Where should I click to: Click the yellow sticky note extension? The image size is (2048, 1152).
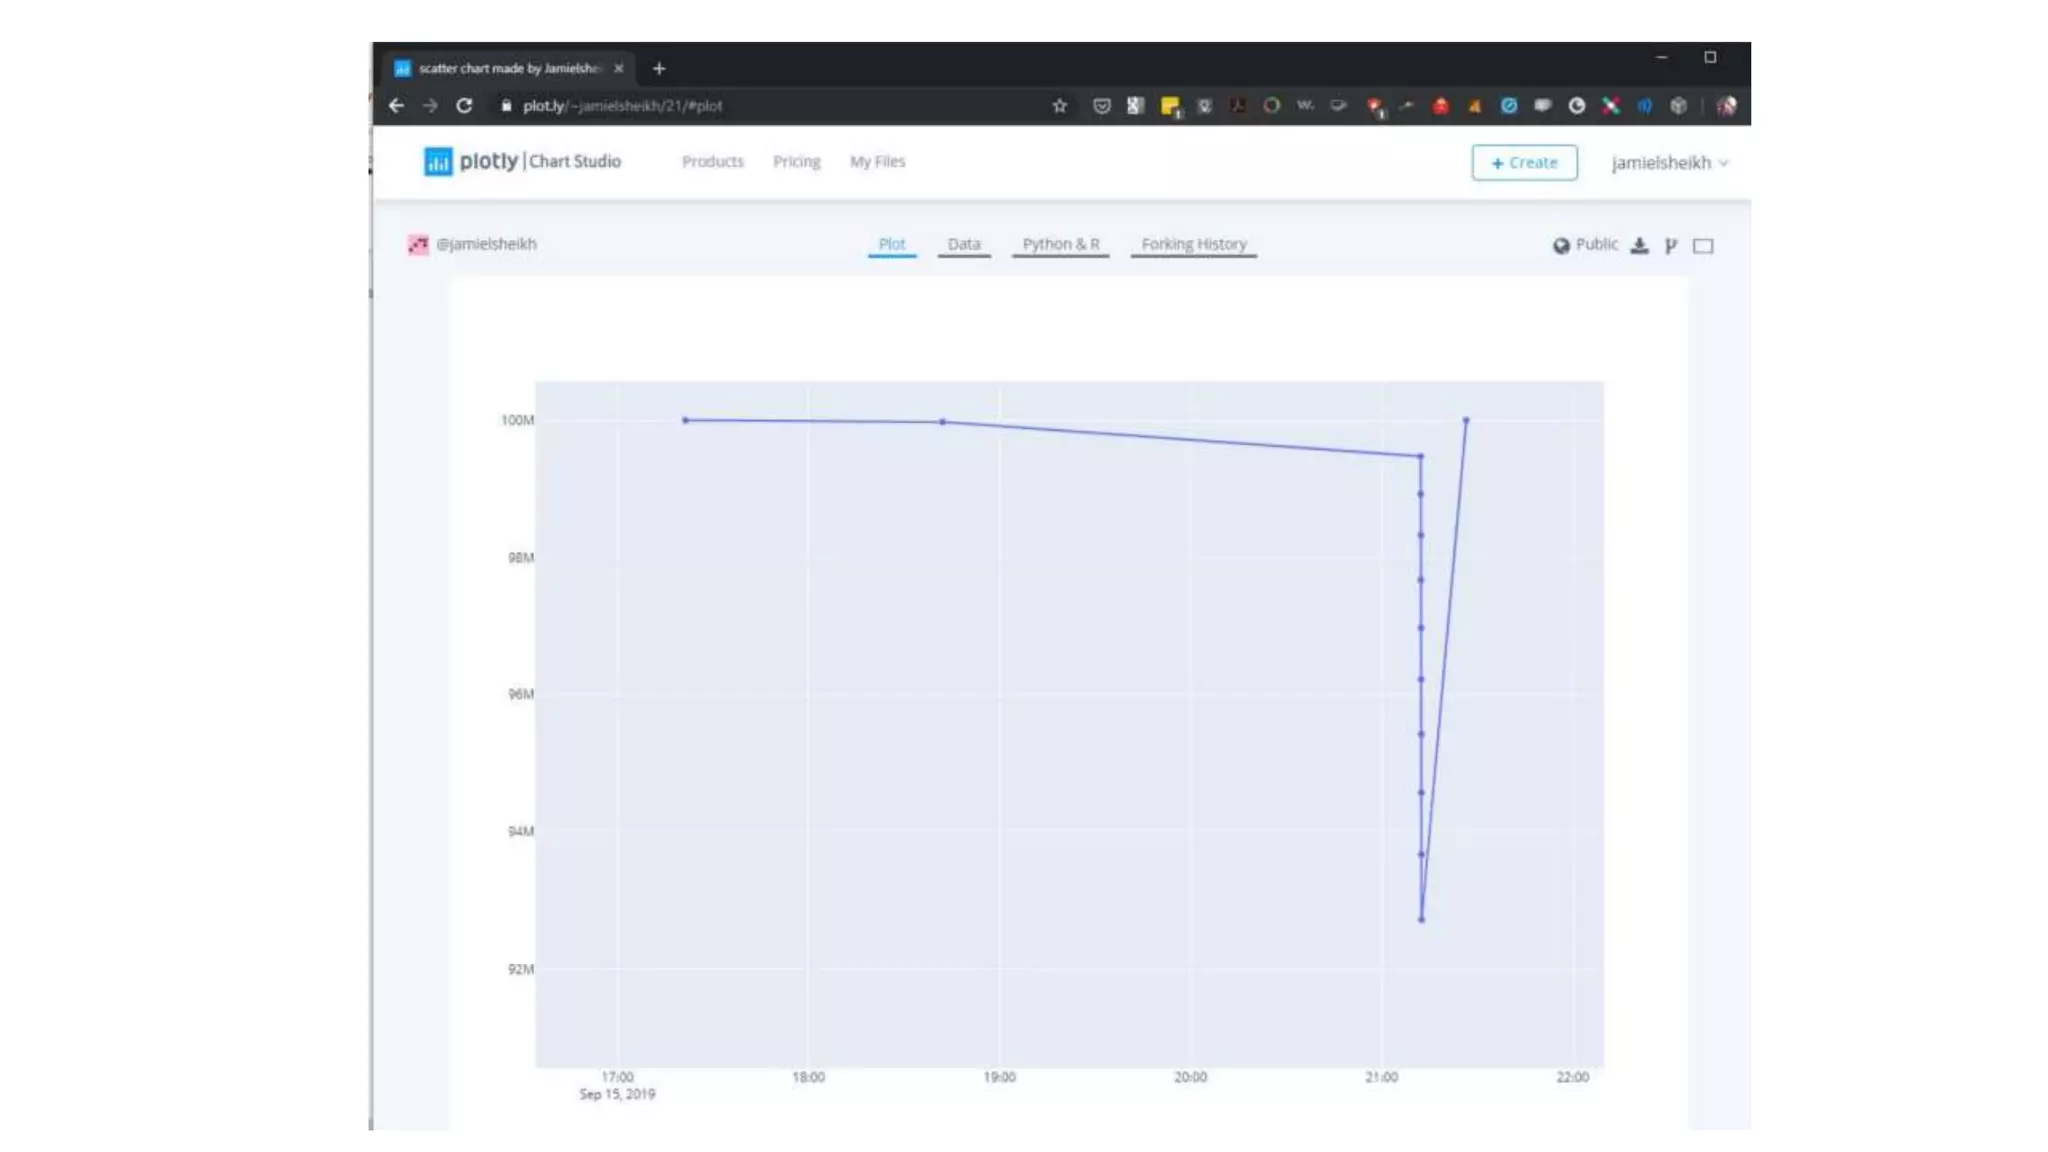coord(1170,106)
